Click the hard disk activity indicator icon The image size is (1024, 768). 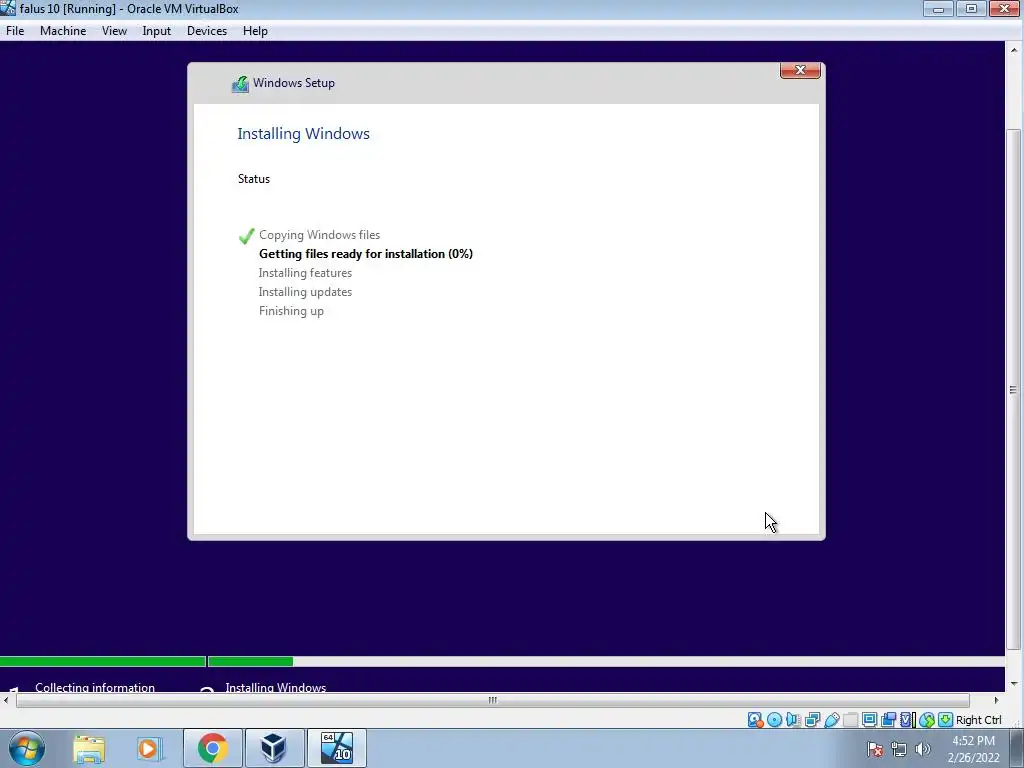tap(756, 720)
